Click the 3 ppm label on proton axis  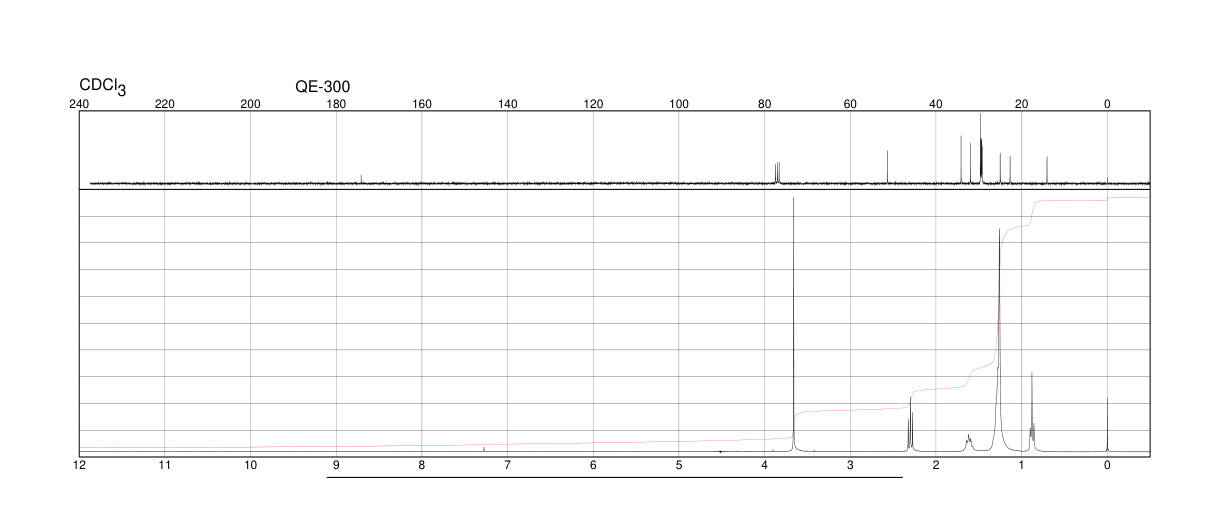tap(850, 465)
